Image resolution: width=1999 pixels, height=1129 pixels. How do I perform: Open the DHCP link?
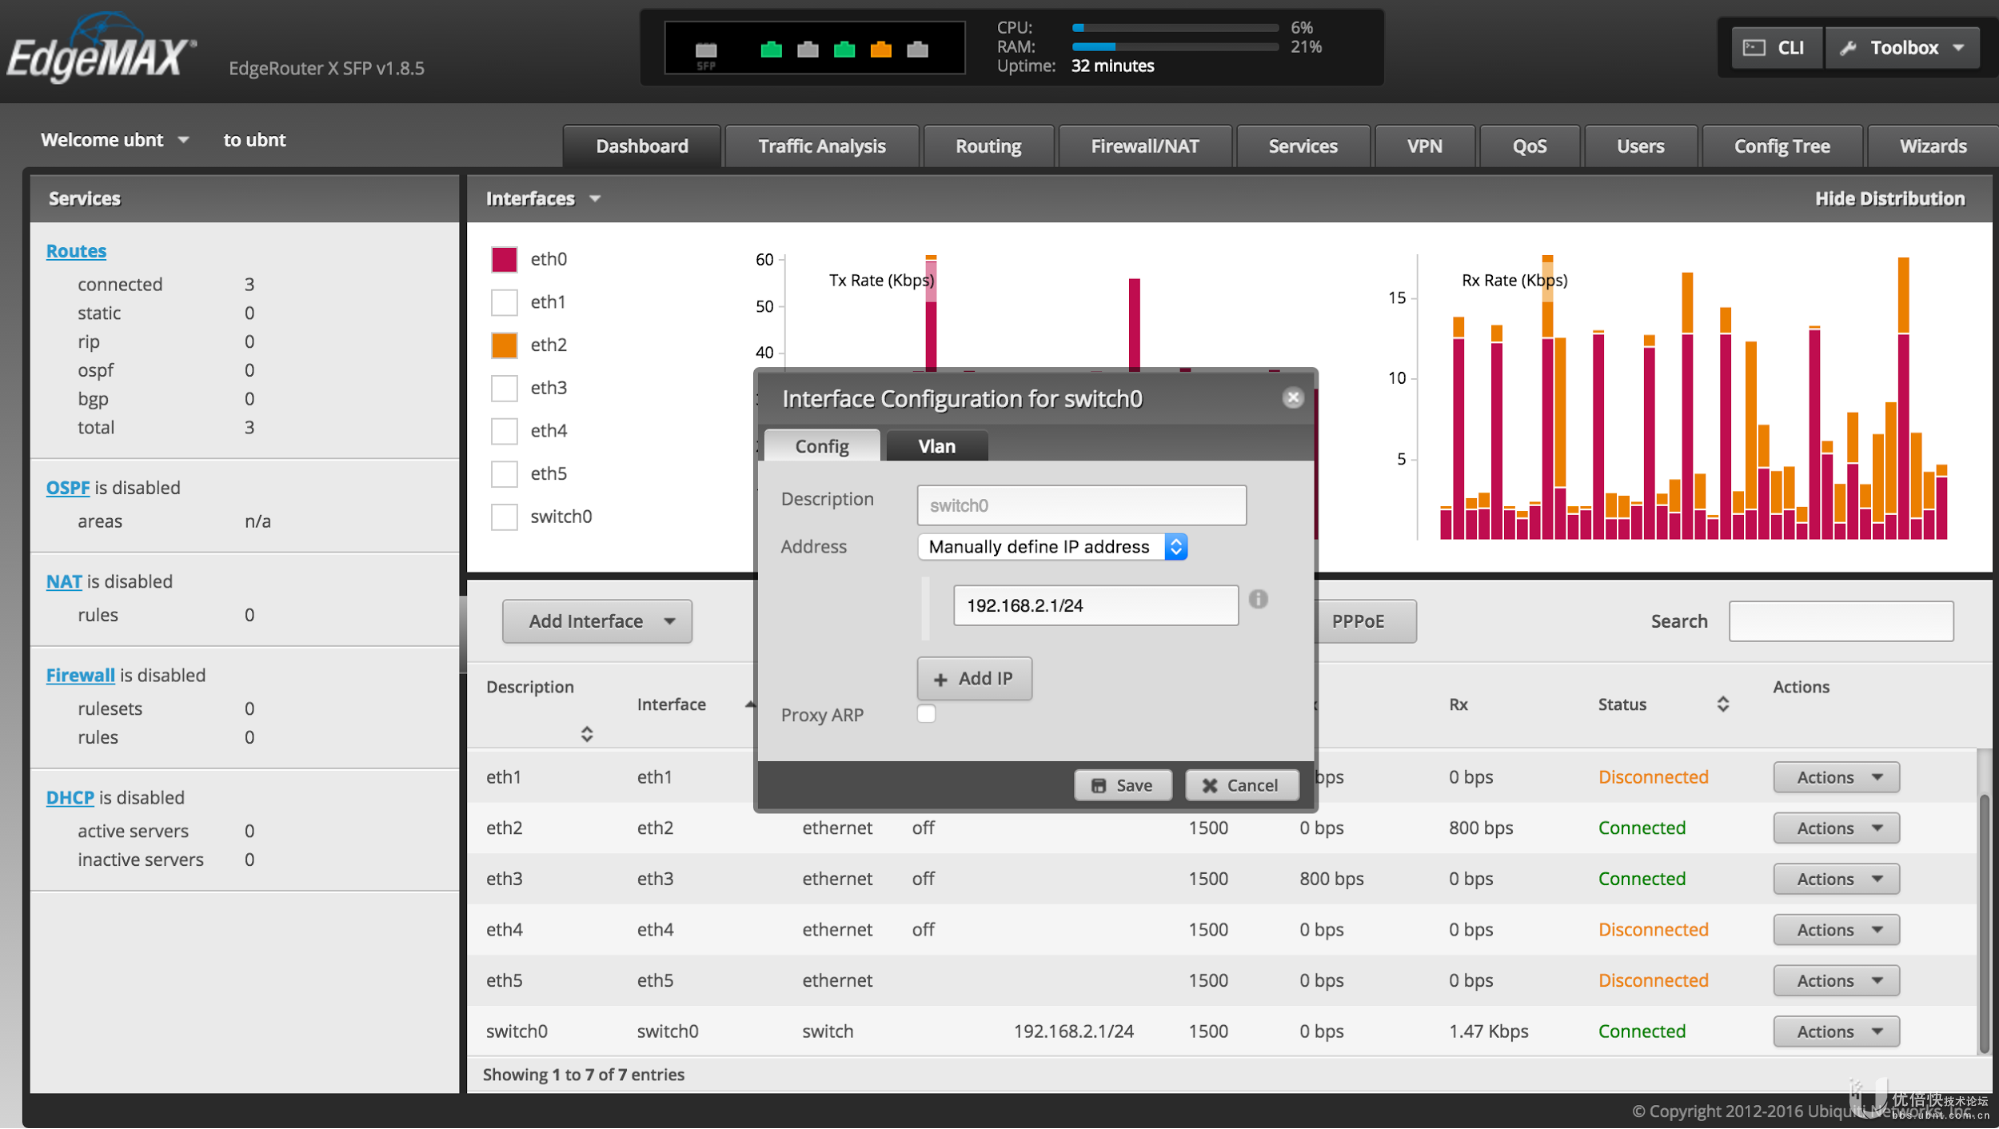point(70,798)
